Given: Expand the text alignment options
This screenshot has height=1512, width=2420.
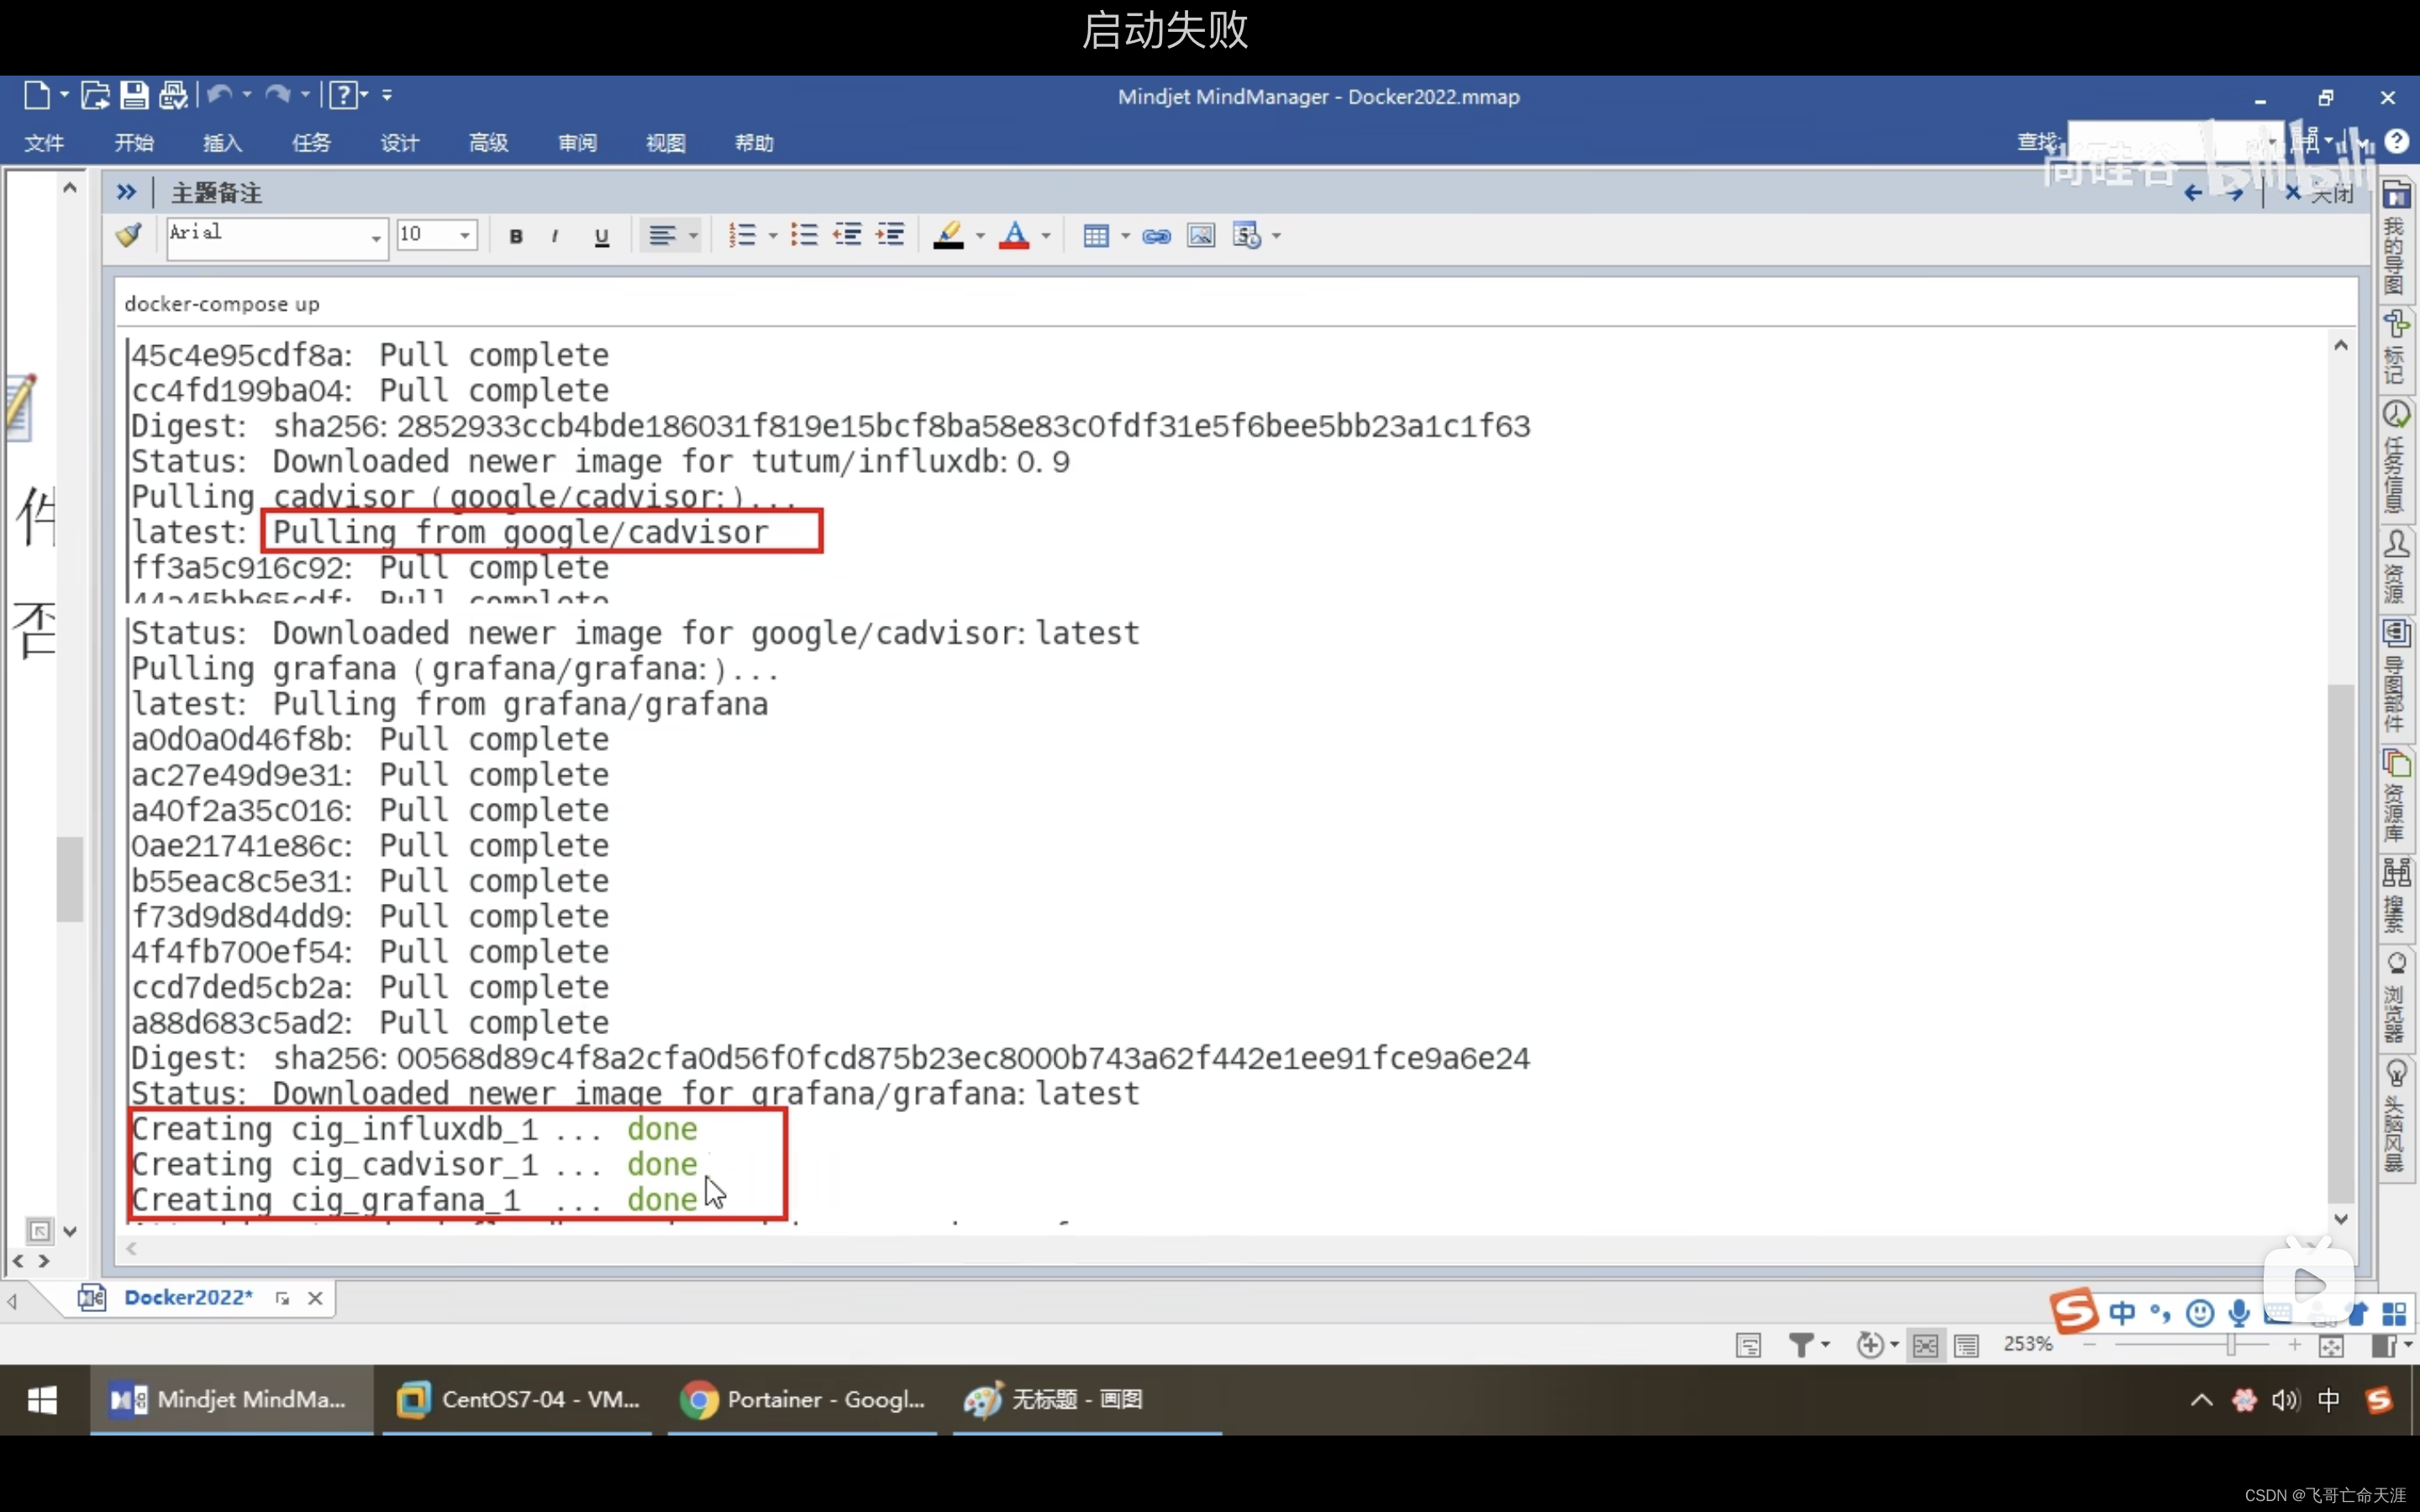Looking at the screenshot, I should click(693, 237).
